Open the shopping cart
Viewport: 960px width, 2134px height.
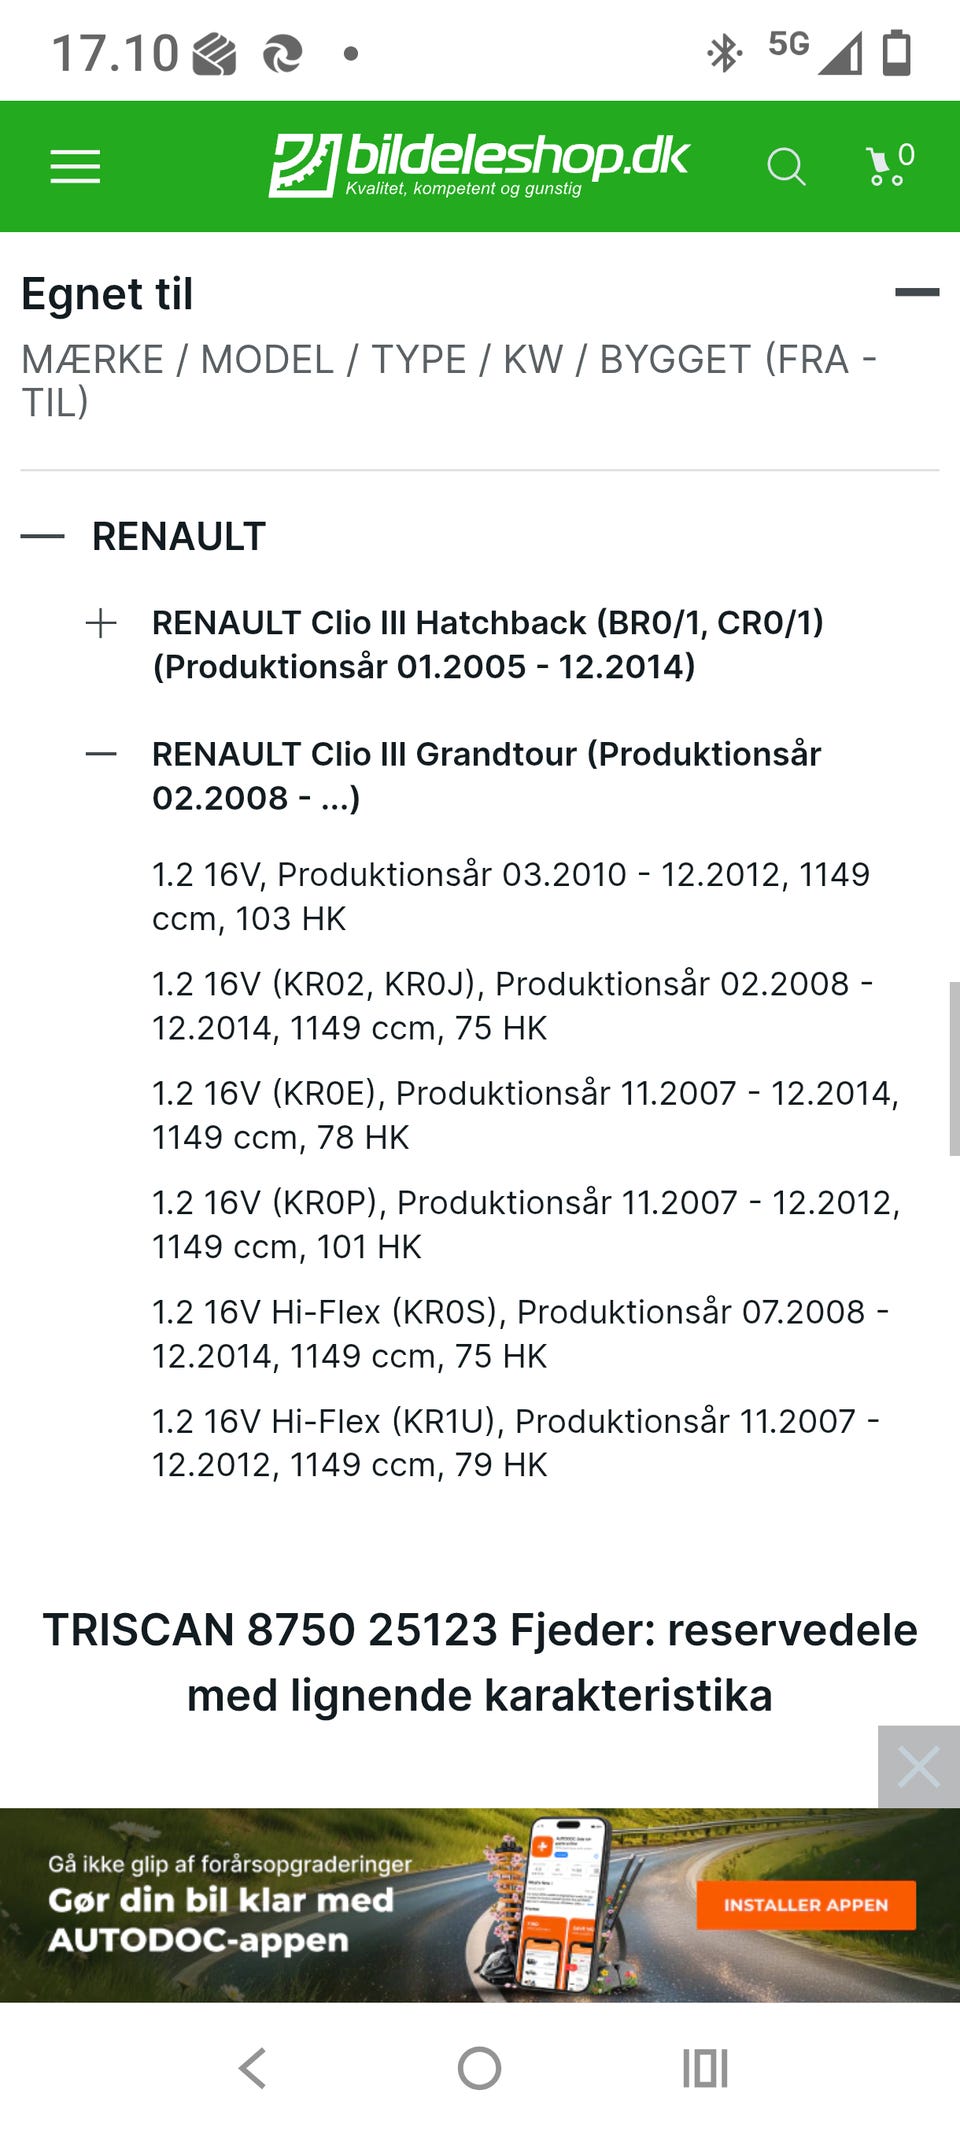(x=888, y=166)
